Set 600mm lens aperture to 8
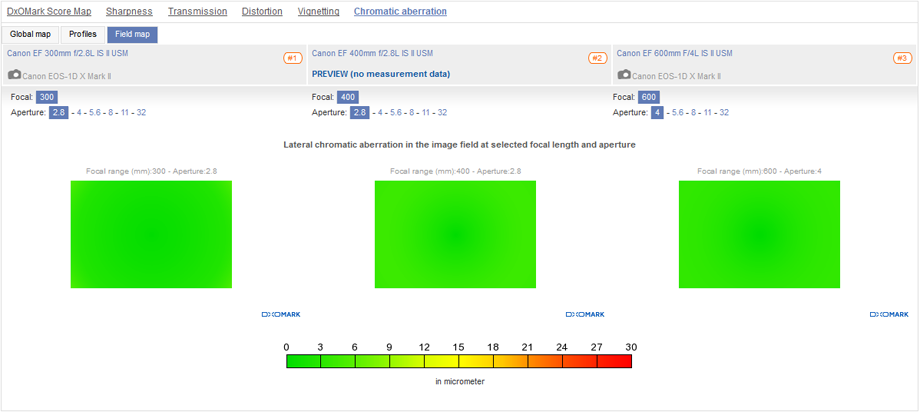920x412 pixels. point(694,113)
